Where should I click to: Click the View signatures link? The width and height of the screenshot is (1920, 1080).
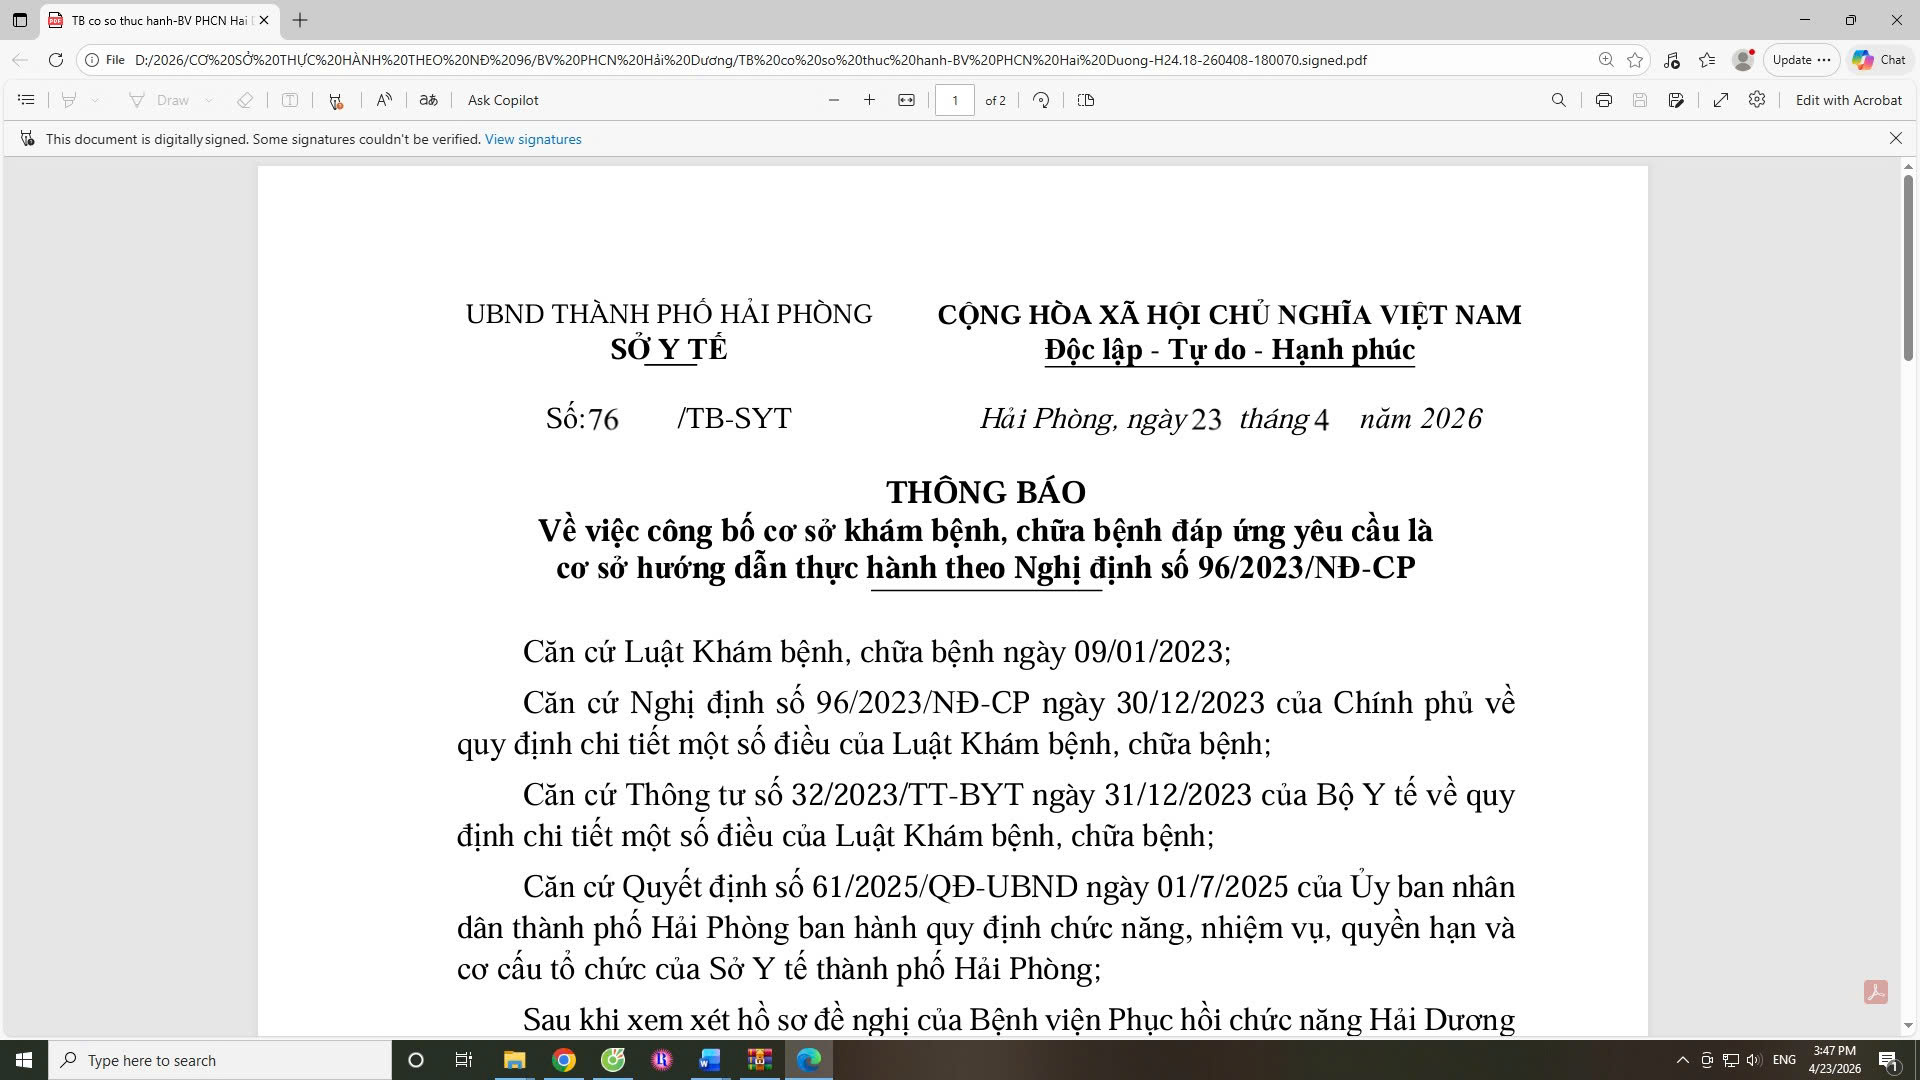pyautogui.click(x=533, y=139)
